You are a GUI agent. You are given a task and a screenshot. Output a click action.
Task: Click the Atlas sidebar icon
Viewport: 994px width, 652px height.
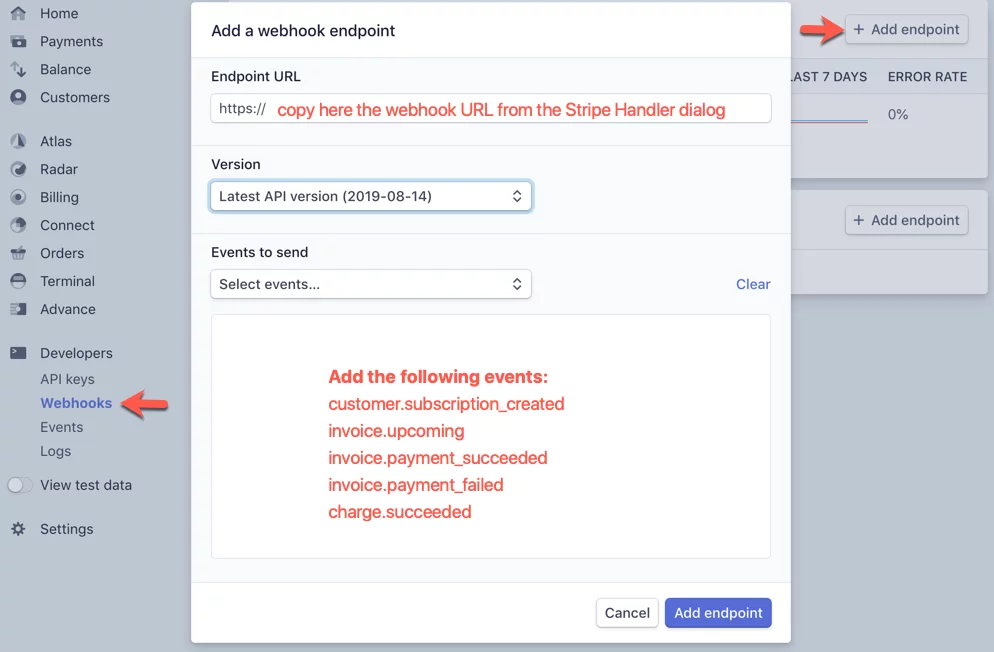tap(18, 142)
